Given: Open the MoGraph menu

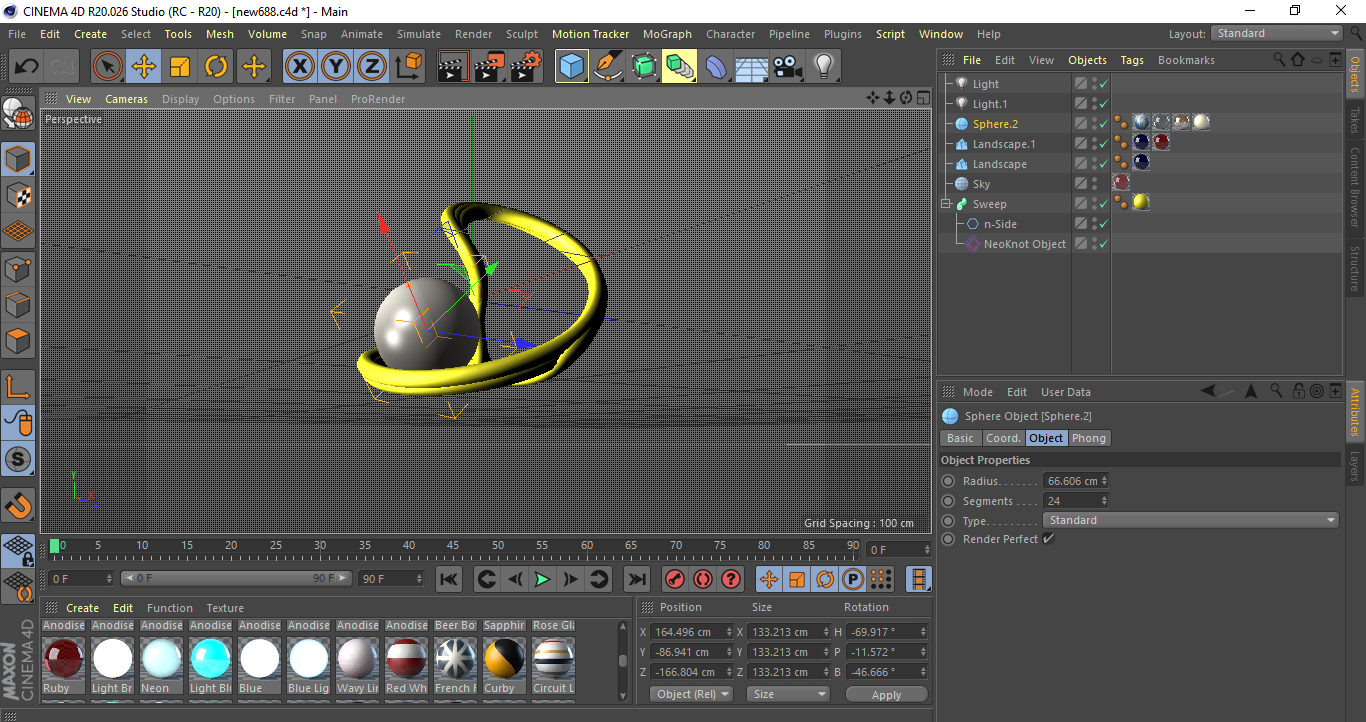Looking at the screenshot, I should click(667, 34).
